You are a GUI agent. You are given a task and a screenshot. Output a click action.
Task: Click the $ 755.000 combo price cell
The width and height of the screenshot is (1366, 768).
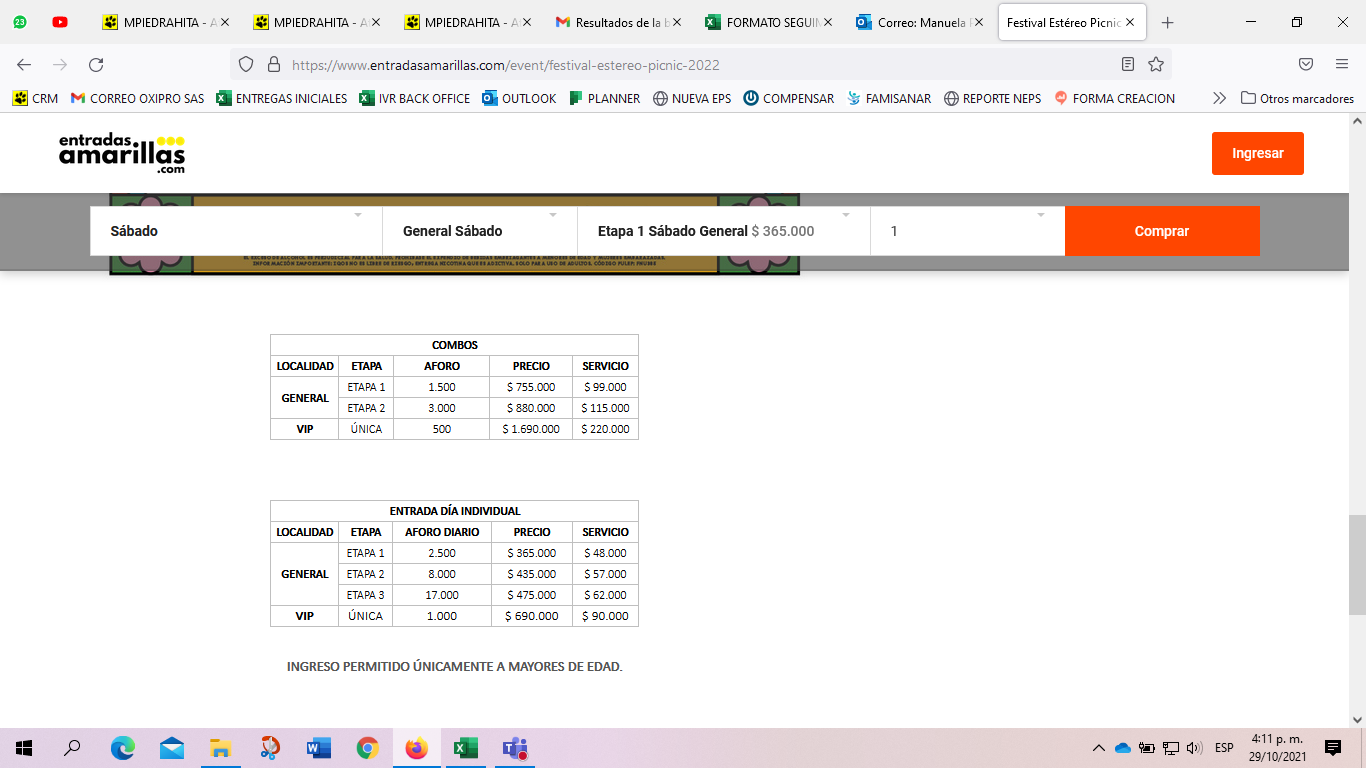tap(531, 387)
